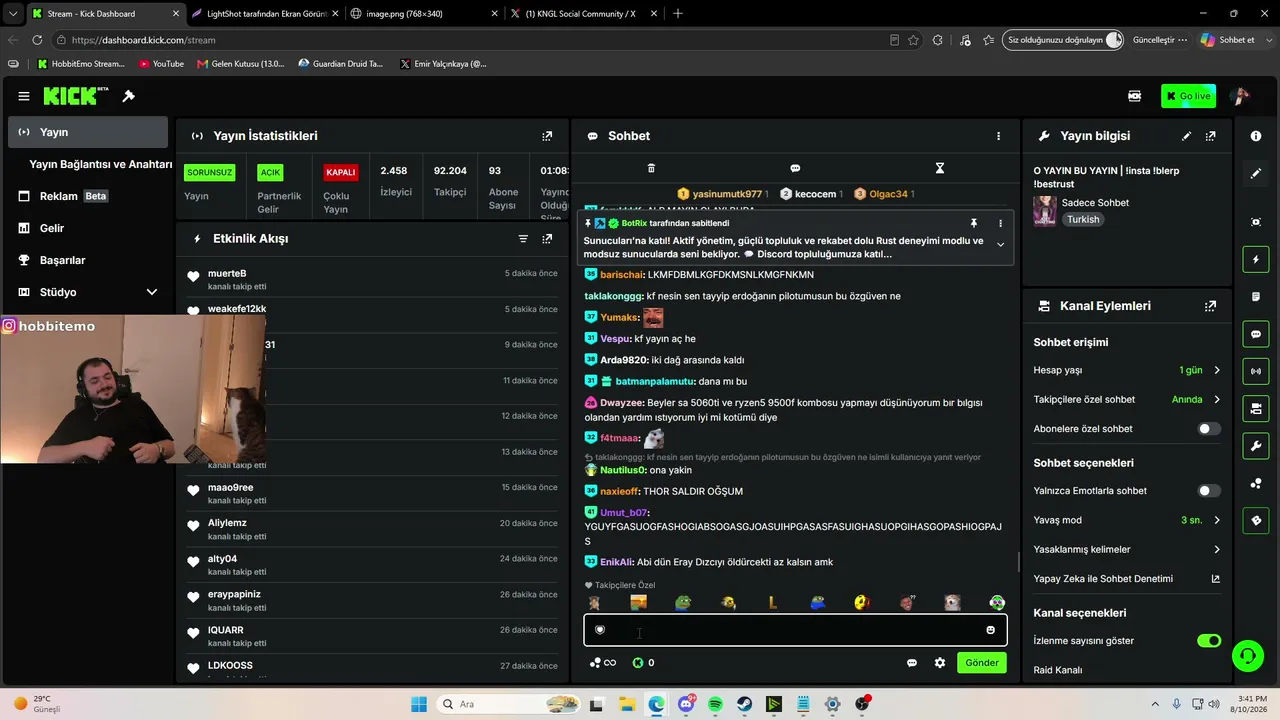1280x720 pixels.
Task: Select Yayın in the left sidebar
Action: pos(88,132)
